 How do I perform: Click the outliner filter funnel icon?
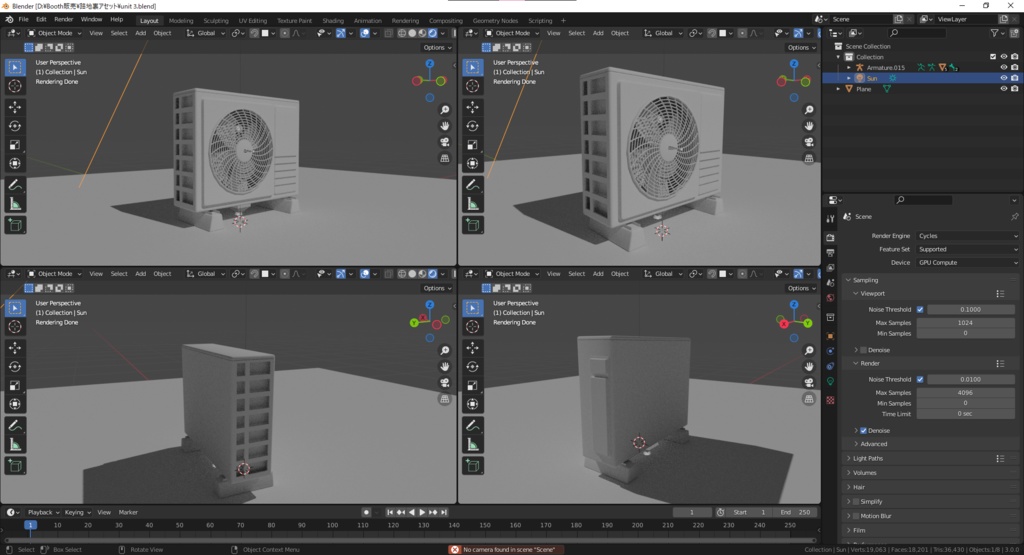[994, 33]
